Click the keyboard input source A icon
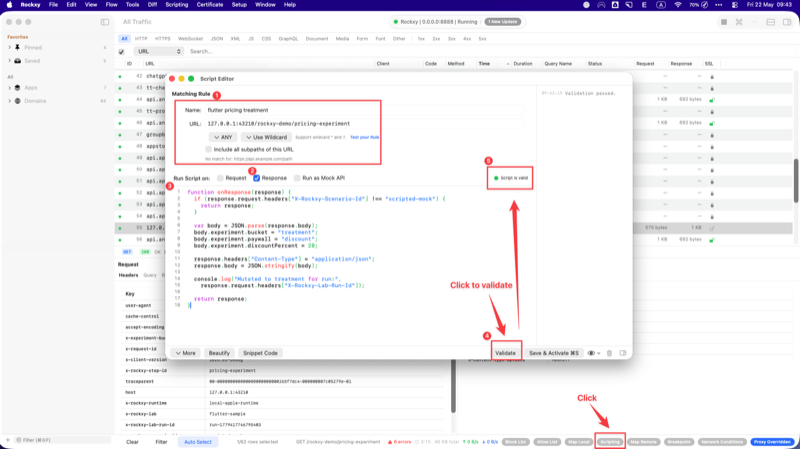The height and width of the screenshot is (449, 800). [661, 5]
